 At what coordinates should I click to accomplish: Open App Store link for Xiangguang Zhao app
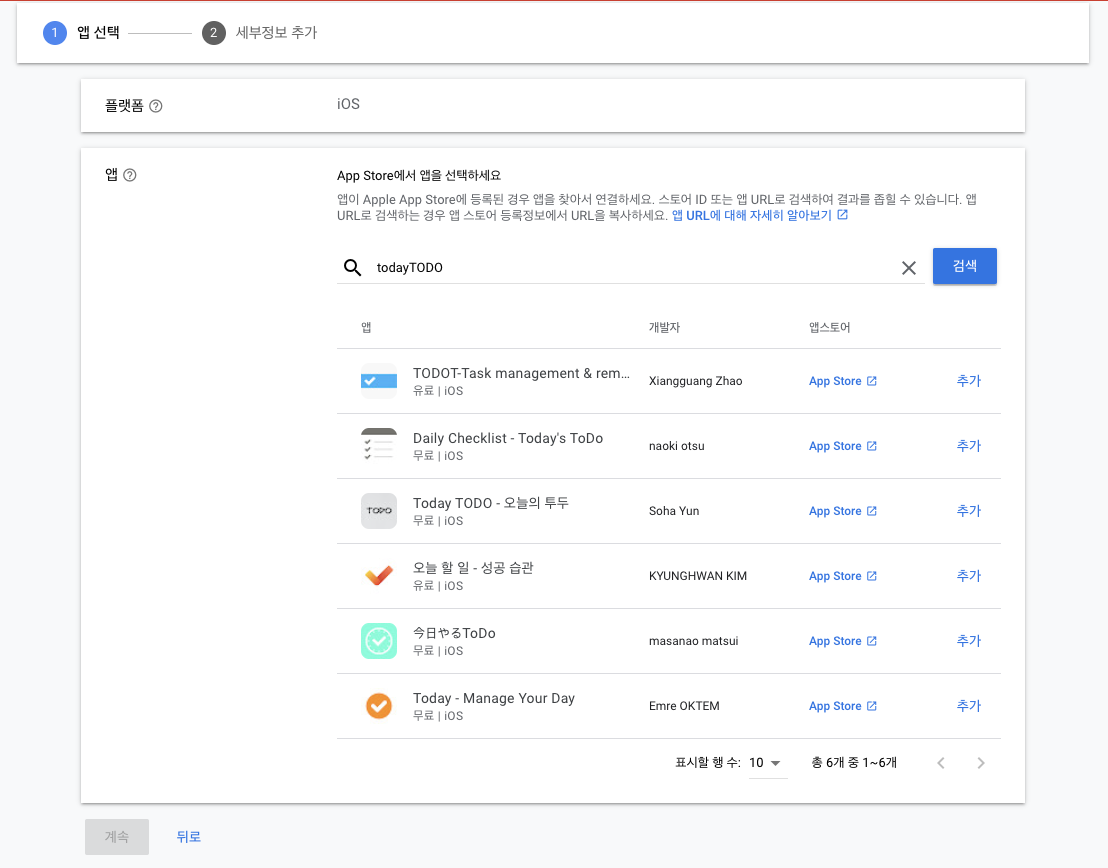(x=842, y=381)
